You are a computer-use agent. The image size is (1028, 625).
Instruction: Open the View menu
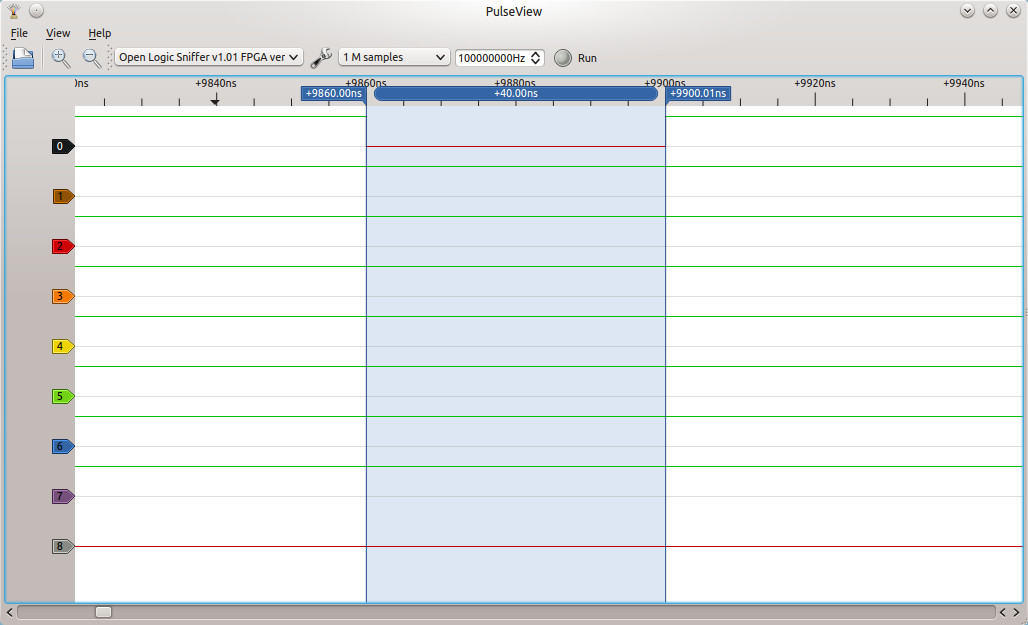coord(58,33)
